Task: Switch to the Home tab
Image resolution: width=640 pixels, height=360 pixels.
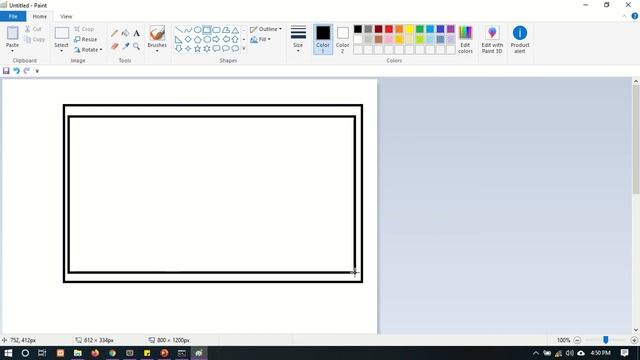Action: tap(40, 16)
